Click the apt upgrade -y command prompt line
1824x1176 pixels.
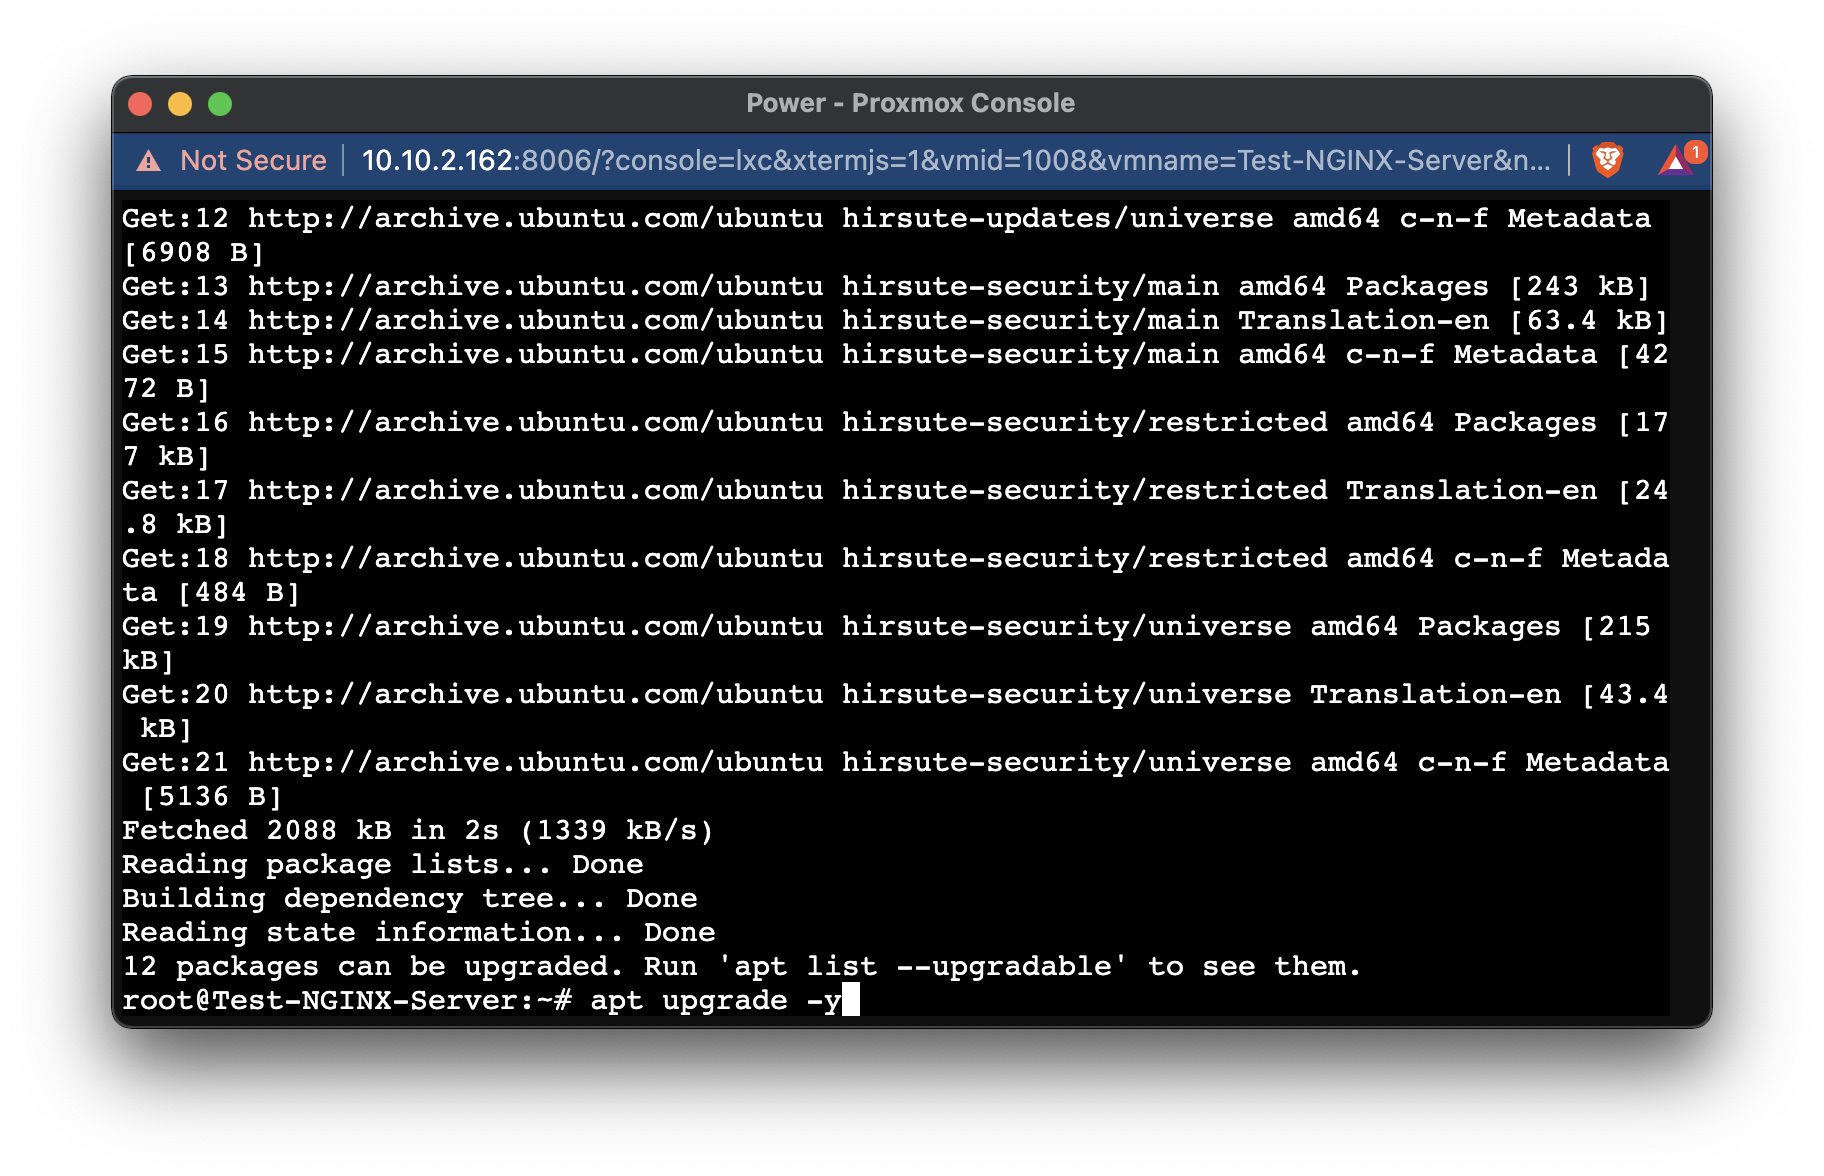pyautogui.click(x=485, y=1000)
